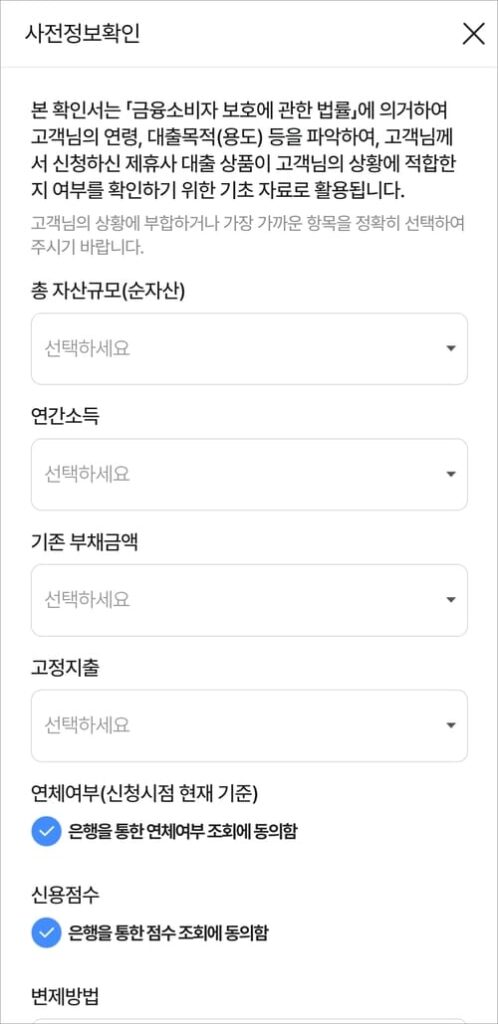Viewport: 498px width, 1024px height.
Task: Click the 변제방법 section label
Action: 65,996
